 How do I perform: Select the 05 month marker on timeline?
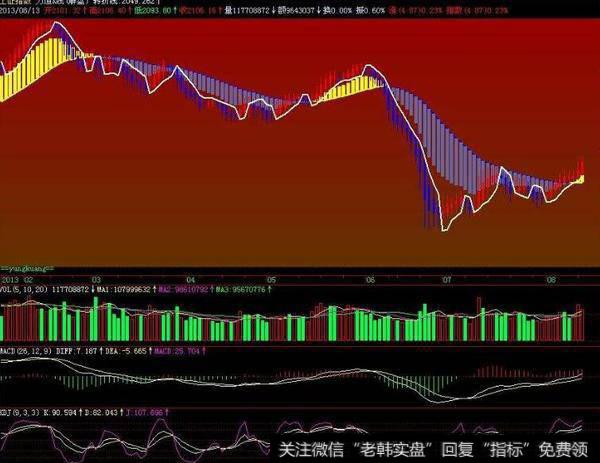pos(271,280)
